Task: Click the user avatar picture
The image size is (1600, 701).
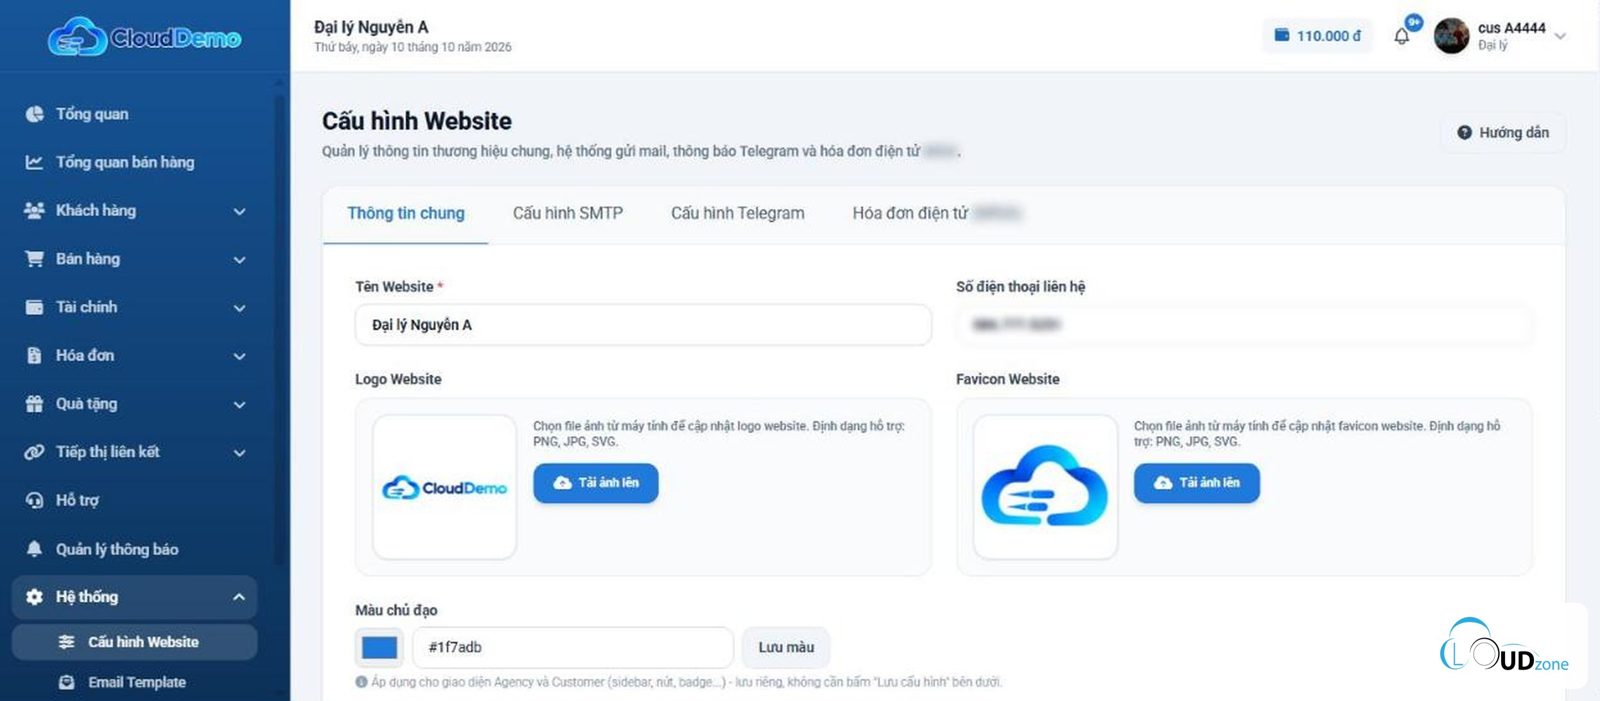Action: 1451,36
